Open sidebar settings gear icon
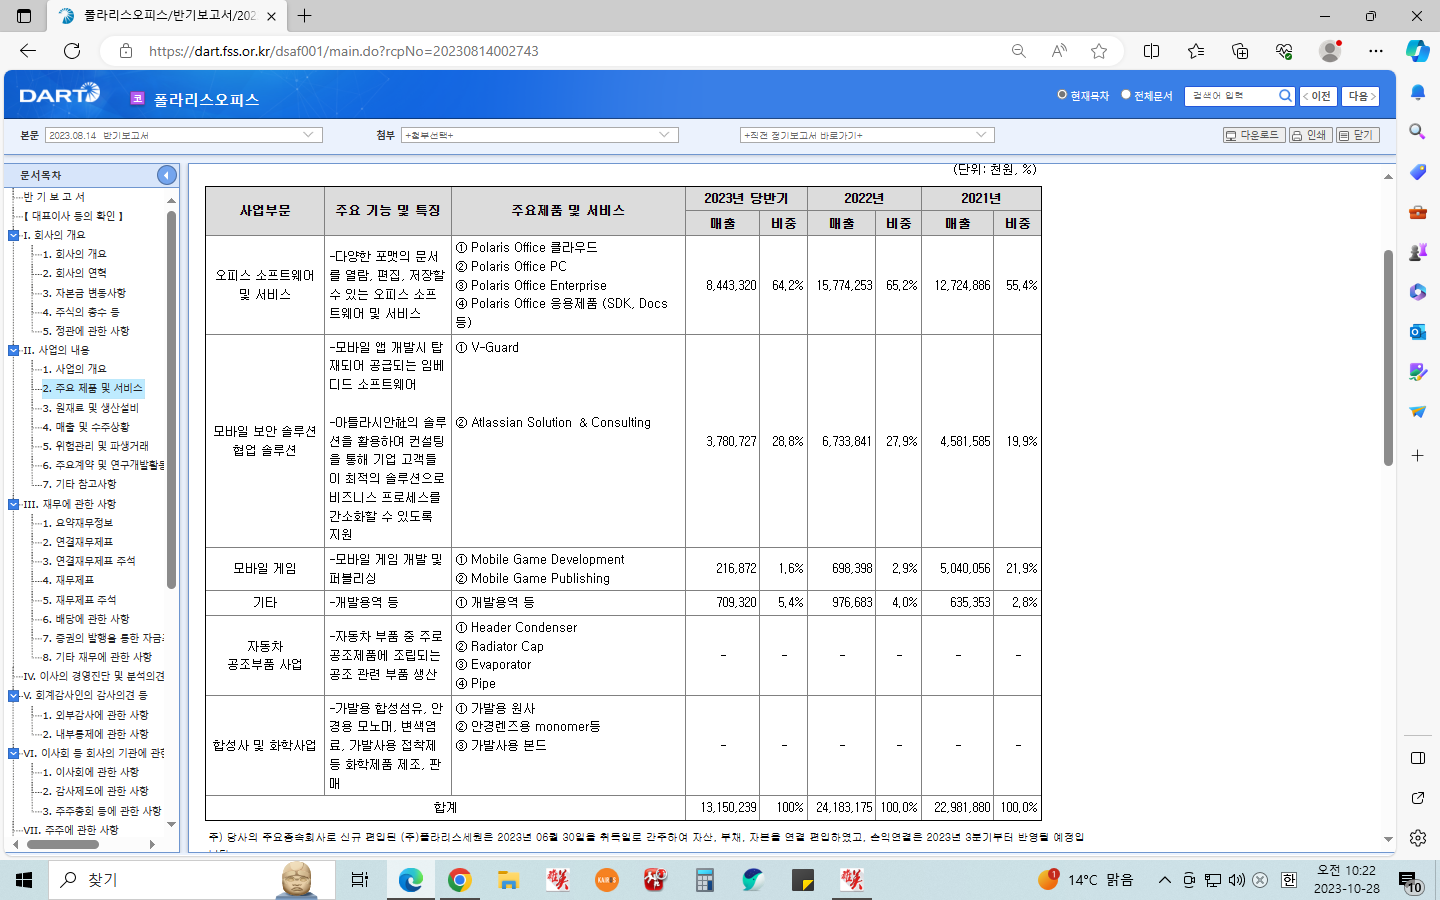 [1417, 838]
